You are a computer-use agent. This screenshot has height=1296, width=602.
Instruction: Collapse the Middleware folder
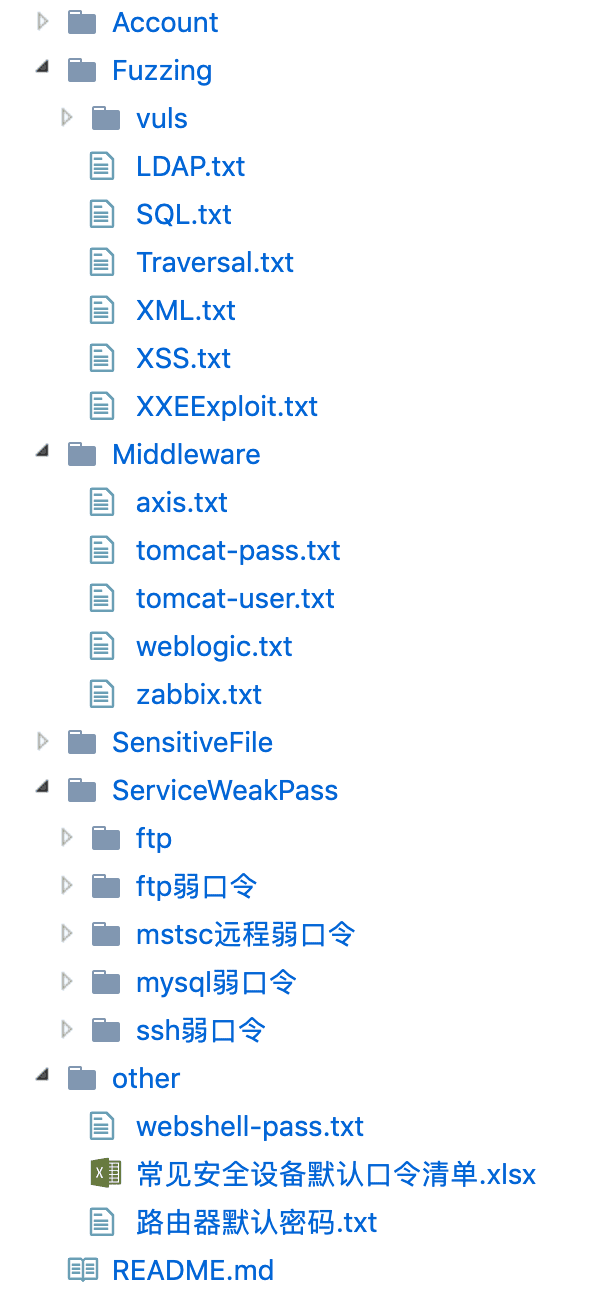pyautogui.click(x=42, y=453)
